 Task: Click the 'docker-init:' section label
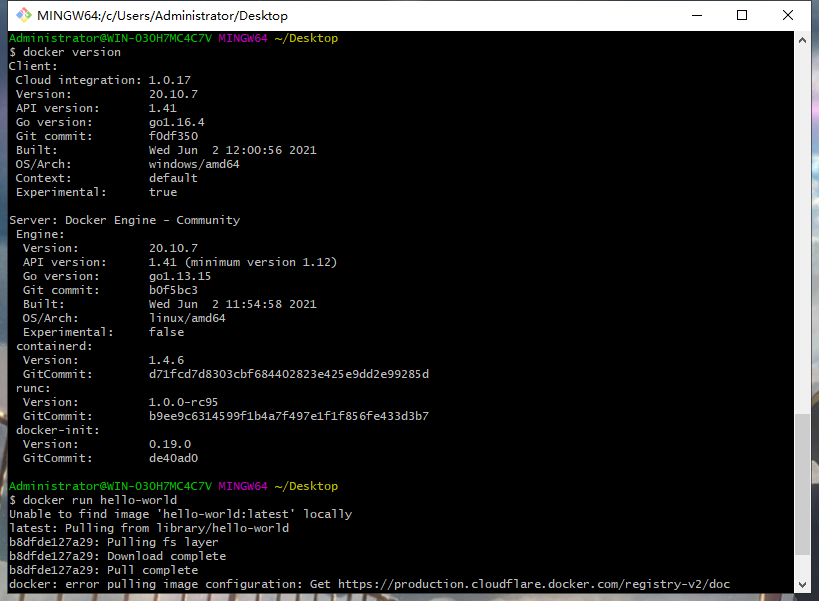point(58,430)
